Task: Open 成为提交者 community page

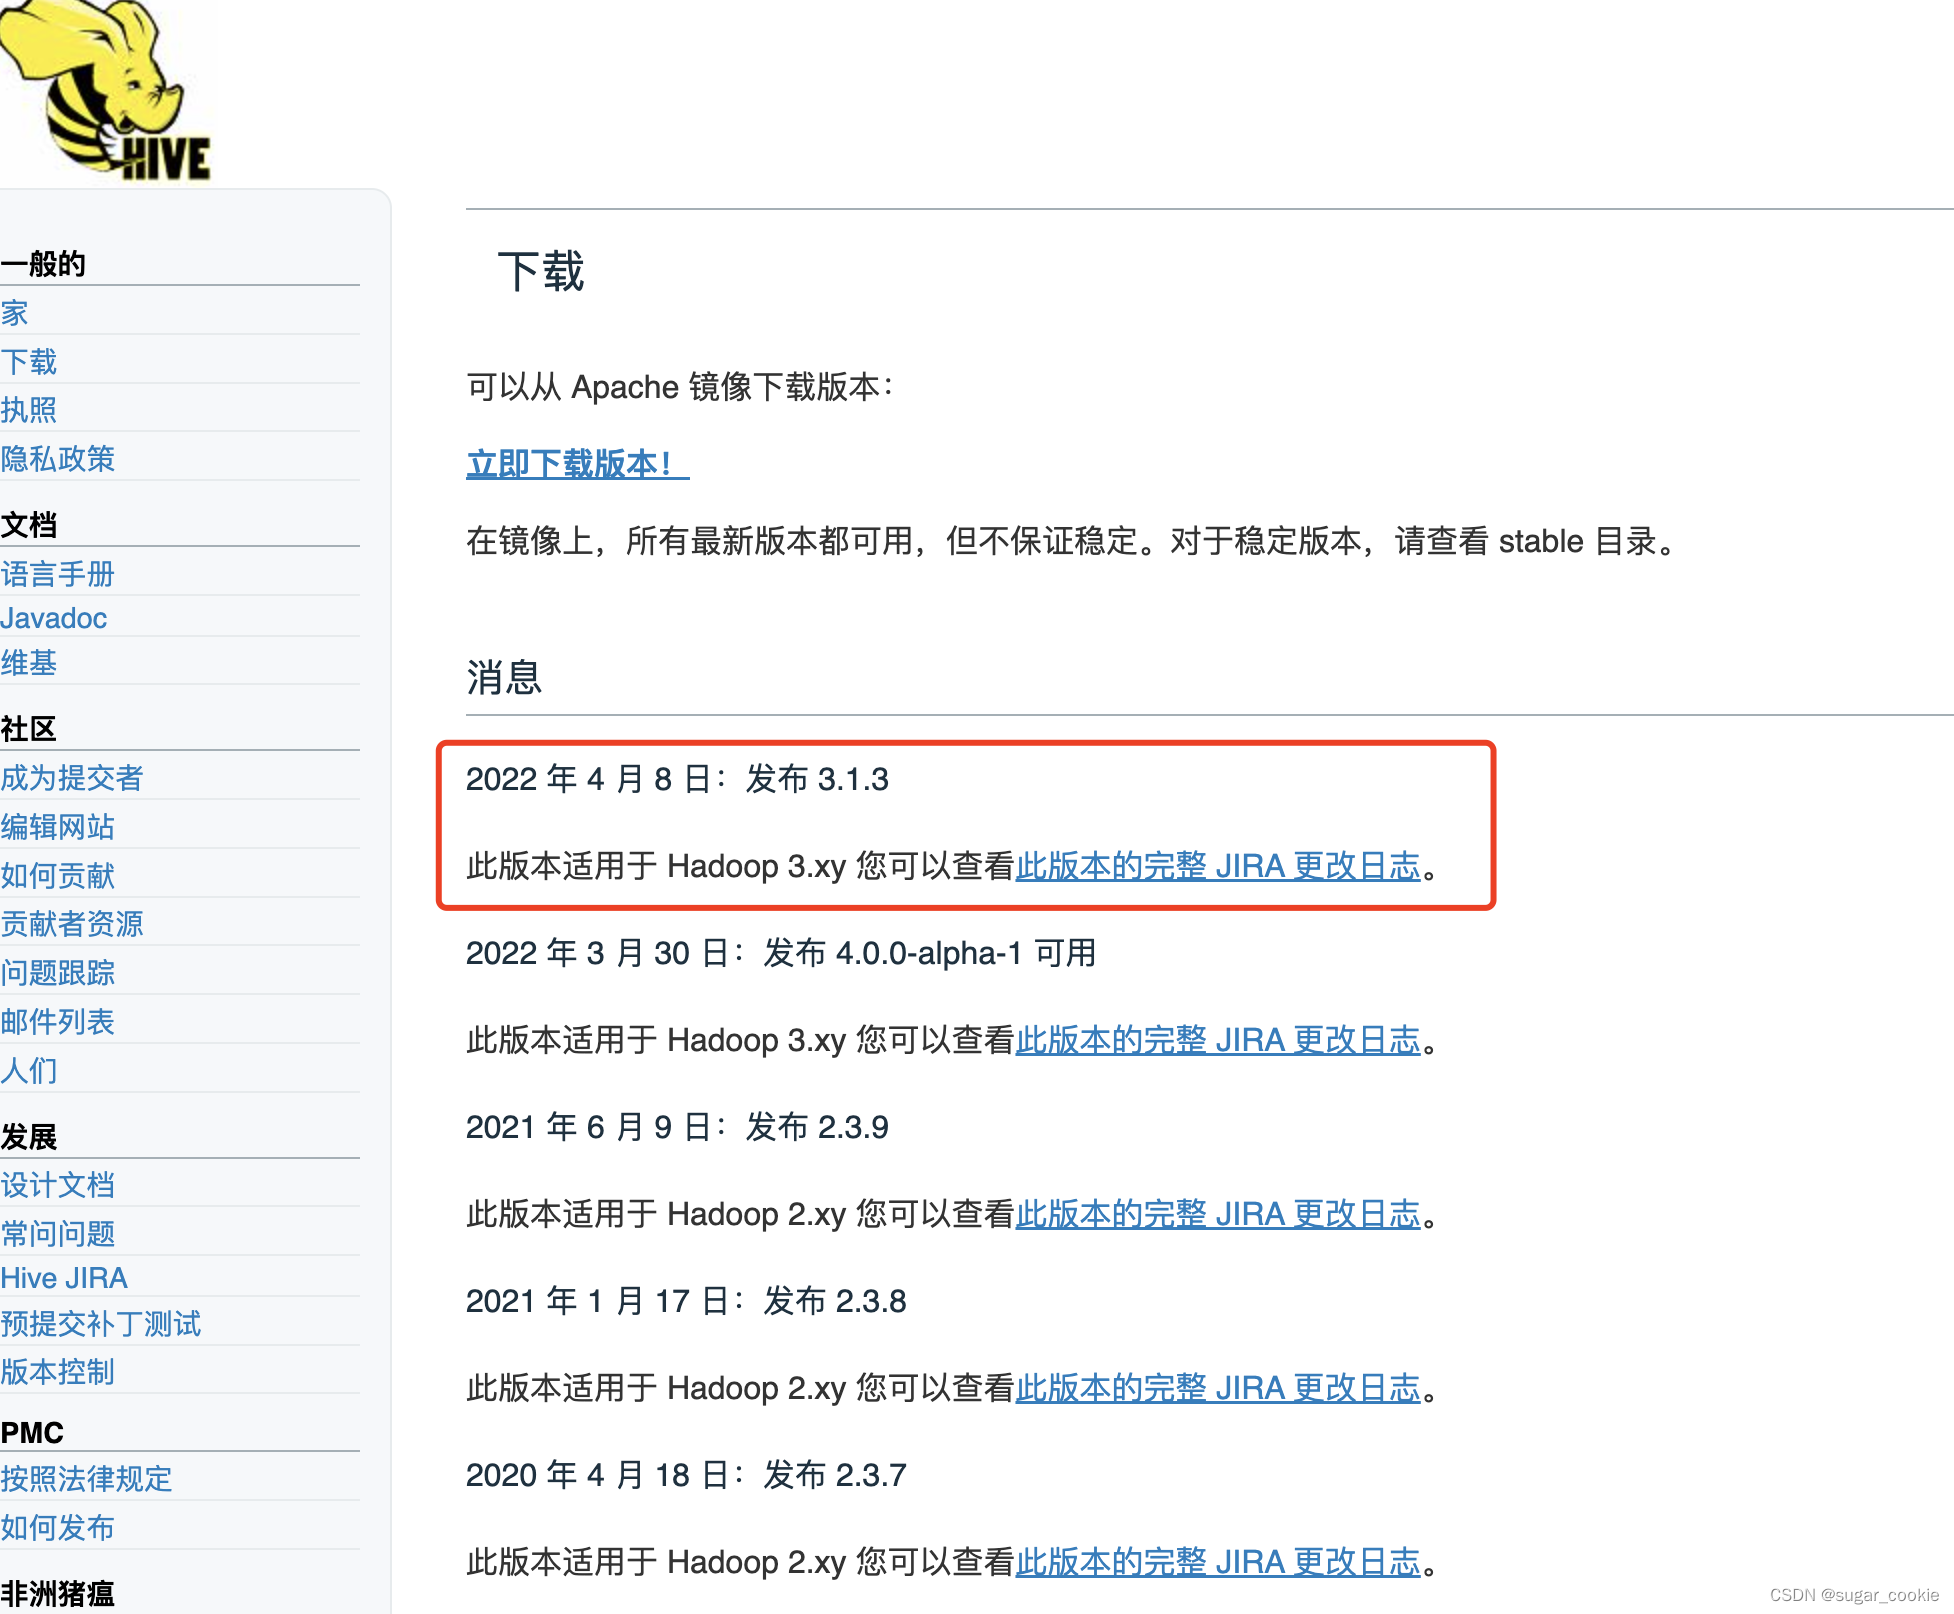Action: pyautogui.click(x=71, y=778)
